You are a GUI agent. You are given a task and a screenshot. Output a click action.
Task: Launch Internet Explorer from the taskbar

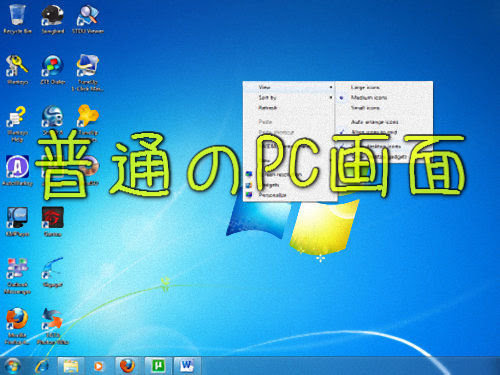[42, 366]
